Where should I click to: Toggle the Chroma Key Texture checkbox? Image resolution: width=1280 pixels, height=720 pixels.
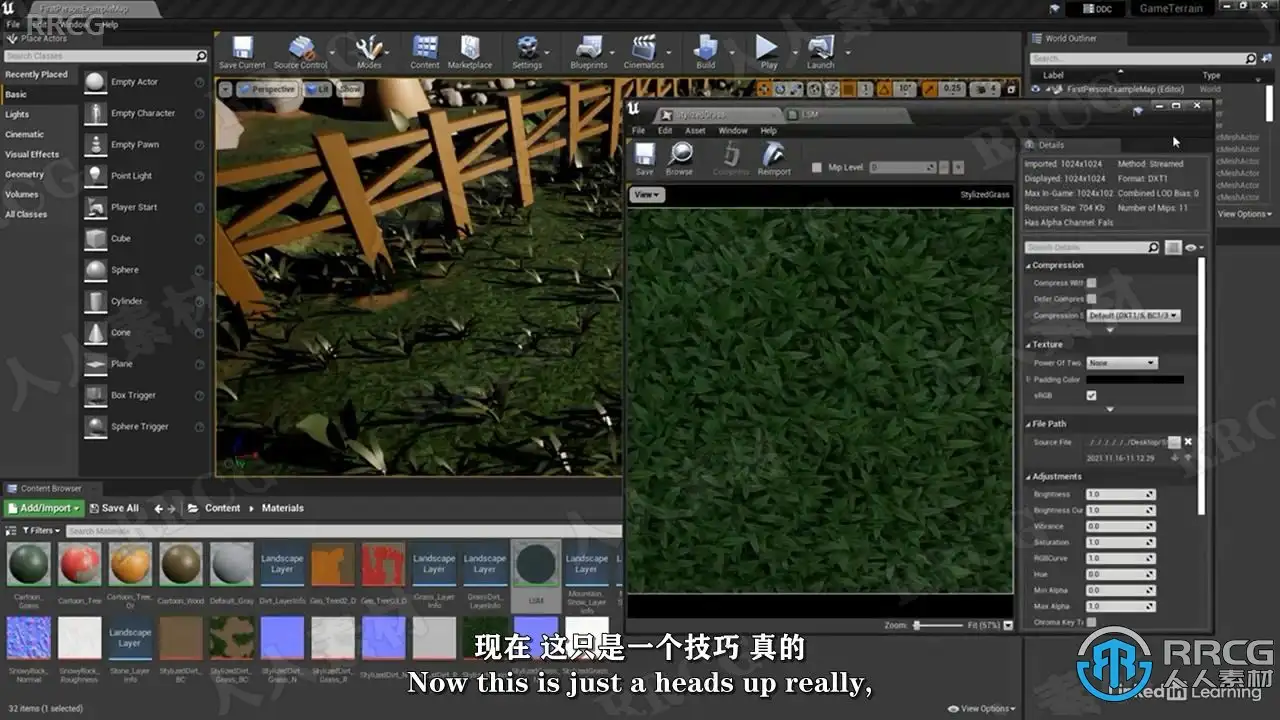1091,622
